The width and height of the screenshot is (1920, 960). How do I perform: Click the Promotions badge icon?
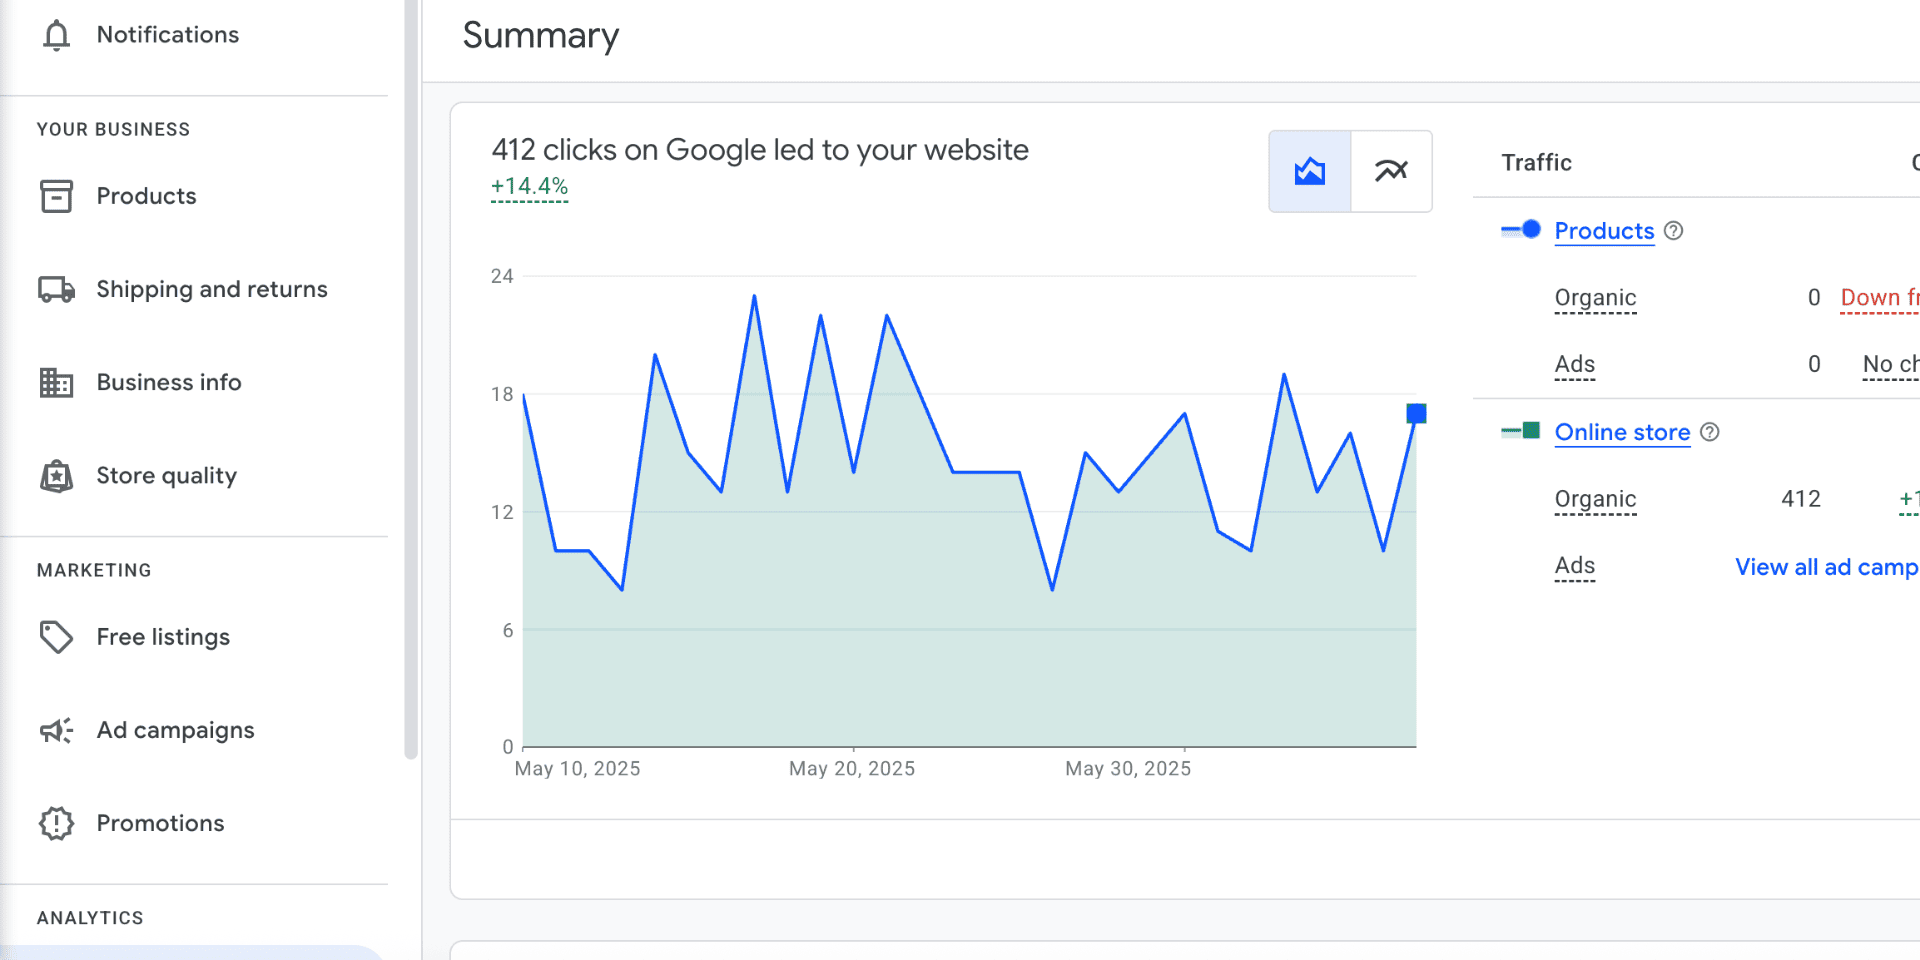[x=57, y=823]
